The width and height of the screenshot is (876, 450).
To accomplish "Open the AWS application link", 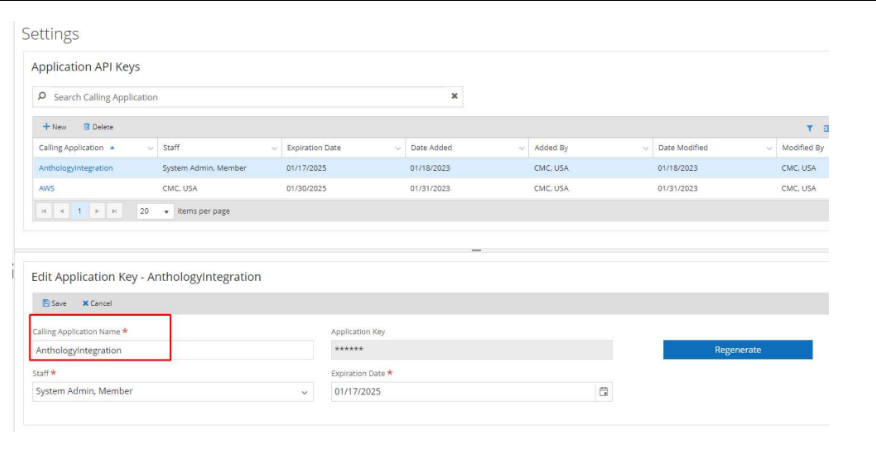I will point(47,188).
